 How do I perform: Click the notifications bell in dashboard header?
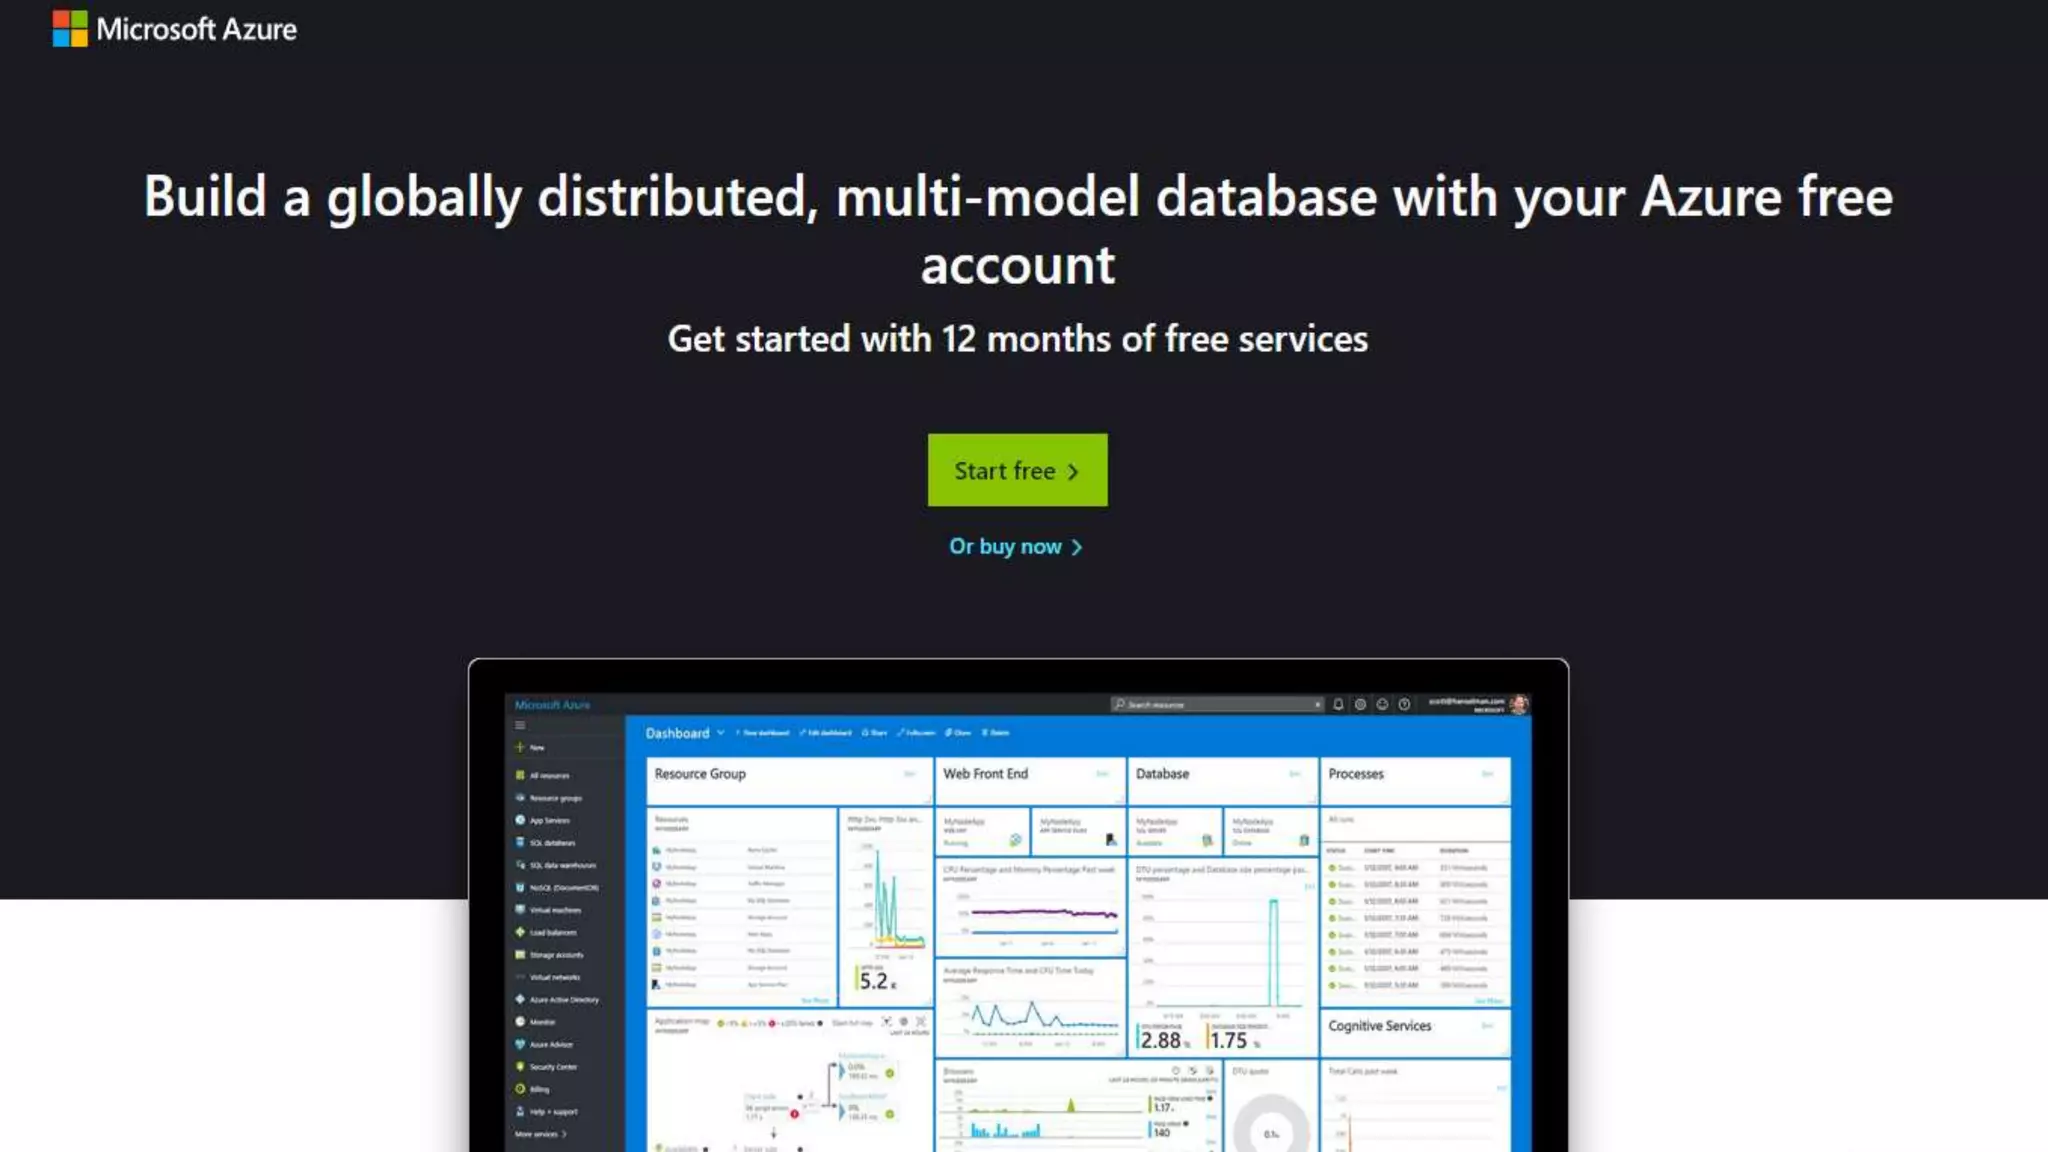pyautogui.click(x=1338, y=704)
